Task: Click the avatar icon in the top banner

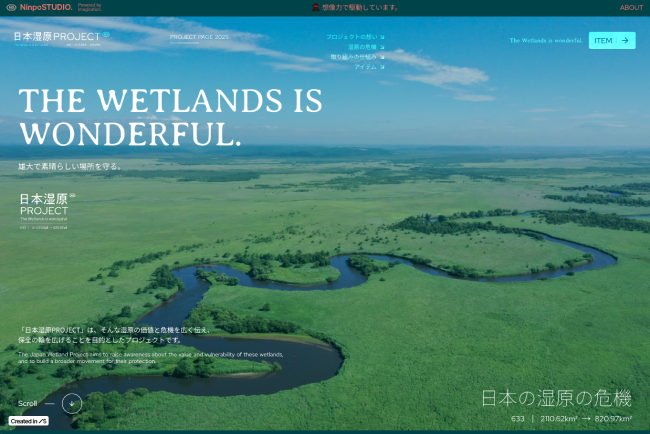Action: [x=316, y=7]
